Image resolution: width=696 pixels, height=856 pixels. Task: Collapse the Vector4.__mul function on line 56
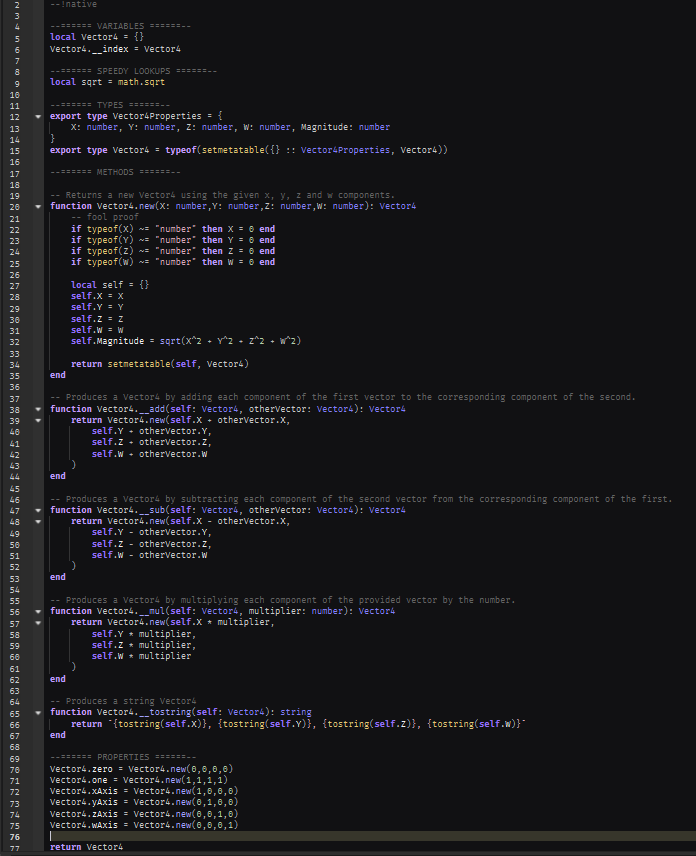tap(38, 611)
